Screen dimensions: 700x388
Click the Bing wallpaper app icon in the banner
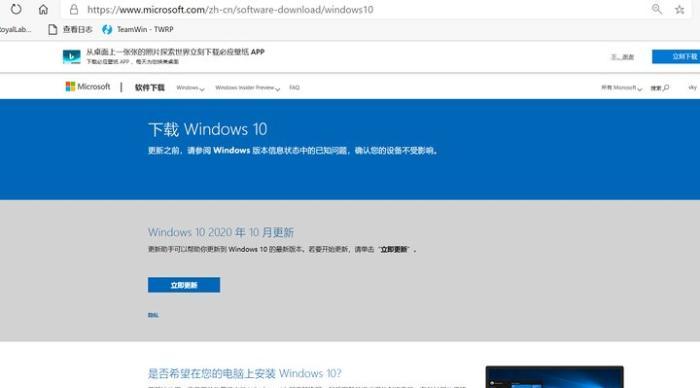(71, 57)
